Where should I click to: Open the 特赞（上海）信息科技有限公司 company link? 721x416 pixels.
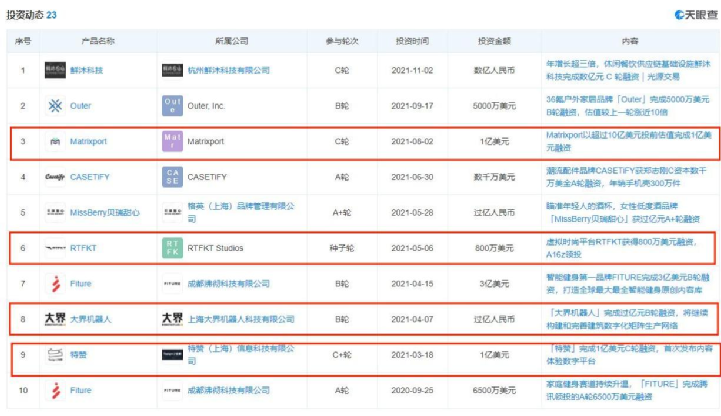[x=241, y=354]
